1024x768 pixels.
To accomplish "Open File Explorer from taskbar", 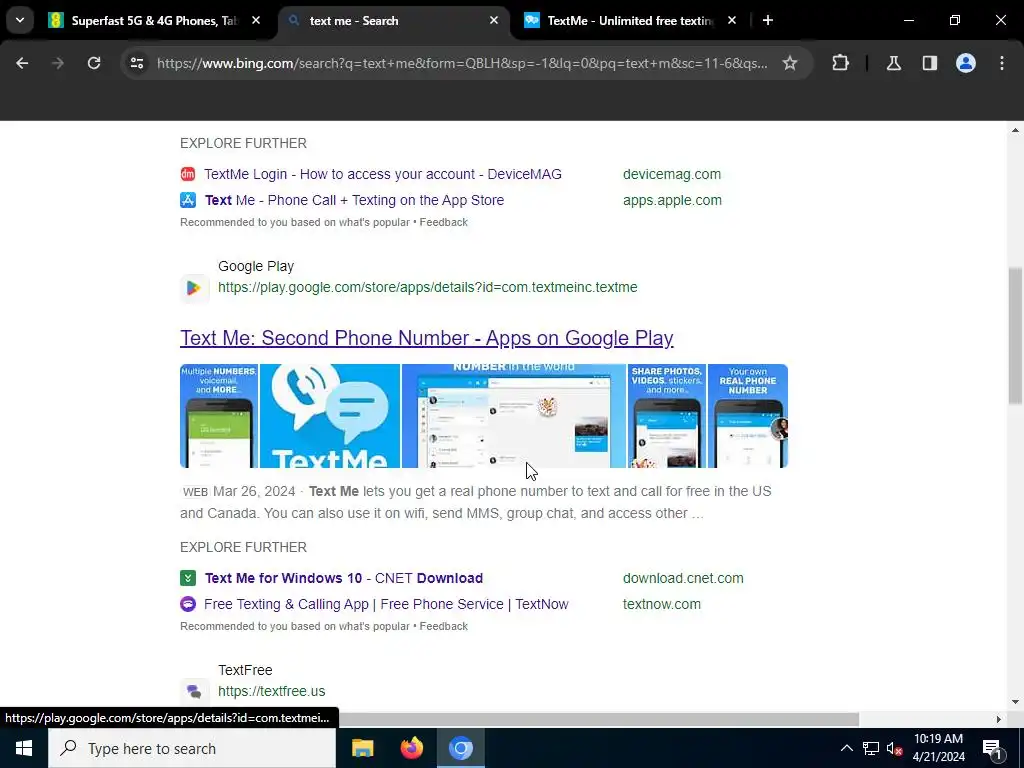I will (362, 748).
